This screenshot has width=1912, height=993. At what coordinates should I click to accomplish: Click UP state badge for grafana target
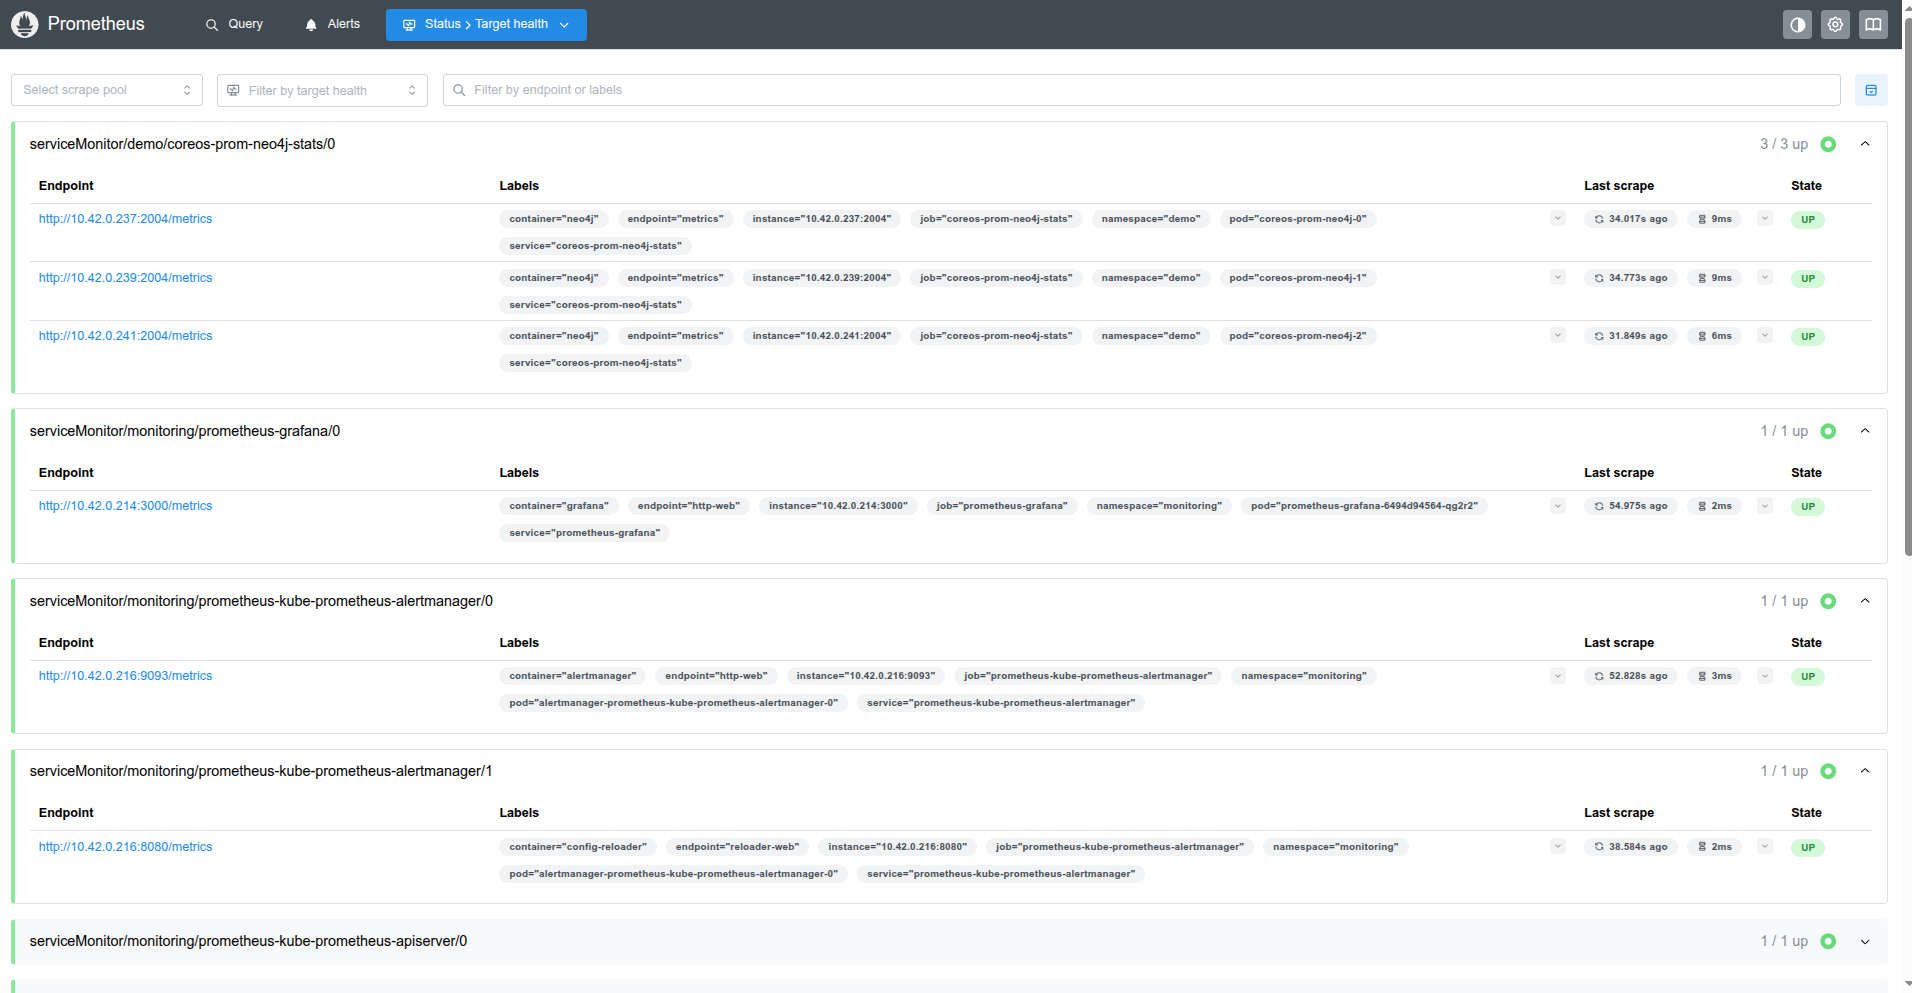pyautogui.click(x=1808, y=507)
